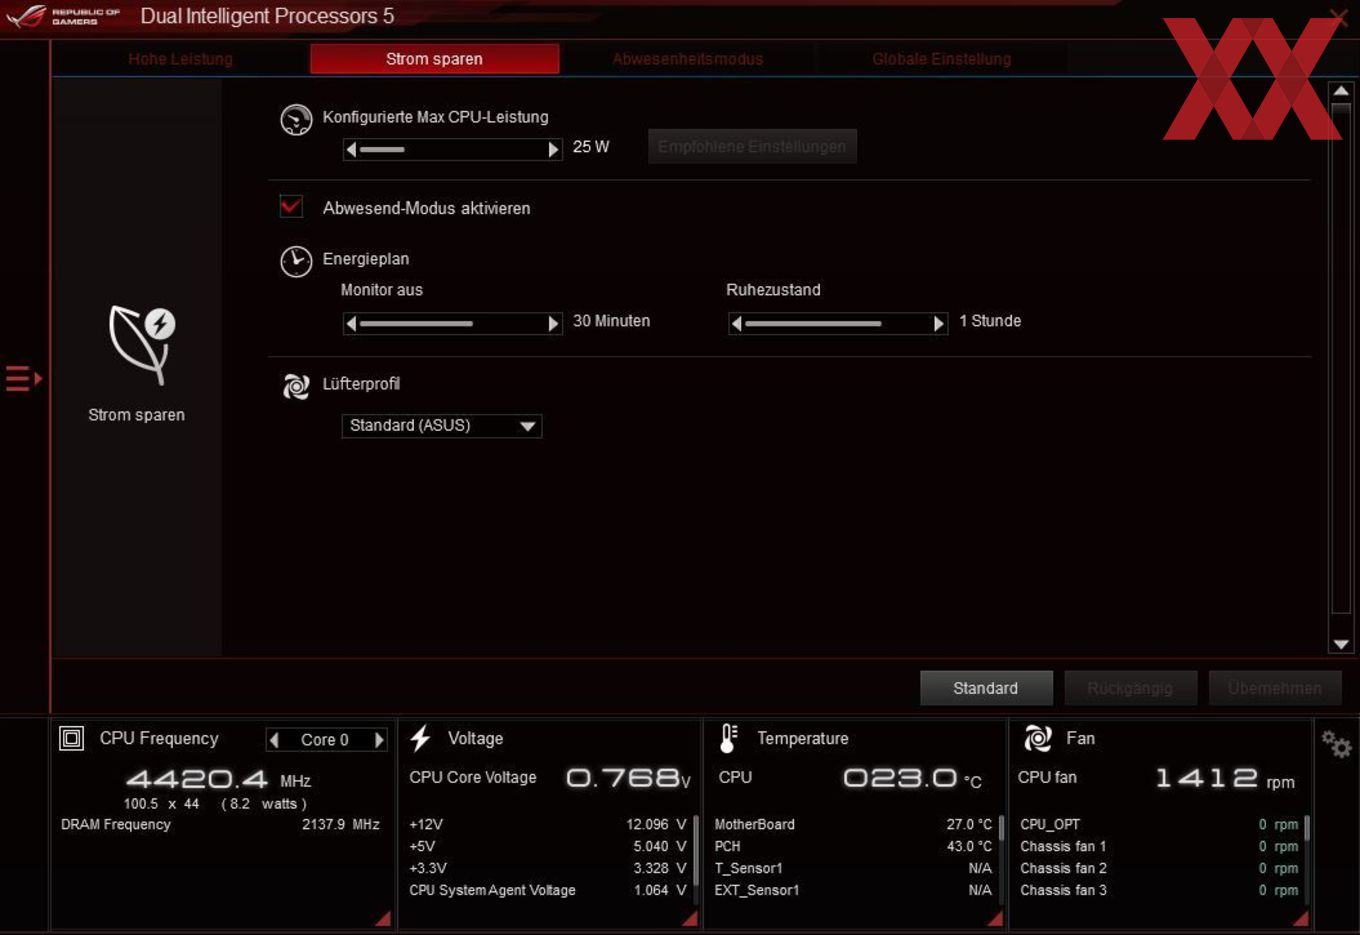Switch to Hohe Leistung tab
1360x935 pixels.
click(x=180, y=59)
